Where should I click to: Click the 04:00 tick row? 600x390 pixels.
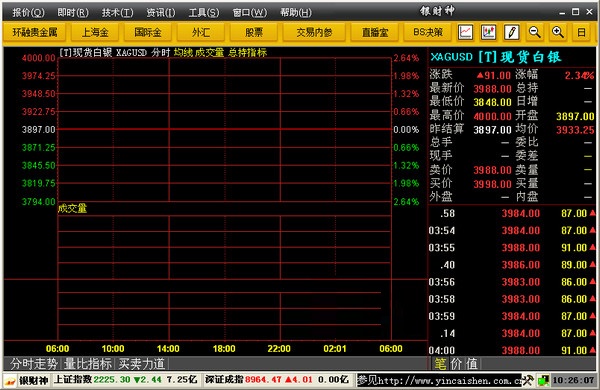[x=512, y=350]
